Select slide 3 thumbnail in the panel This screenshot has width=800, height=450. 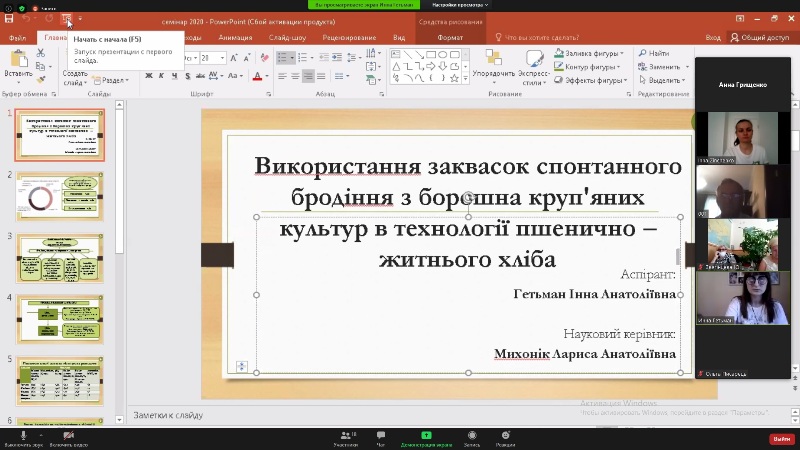59,258
